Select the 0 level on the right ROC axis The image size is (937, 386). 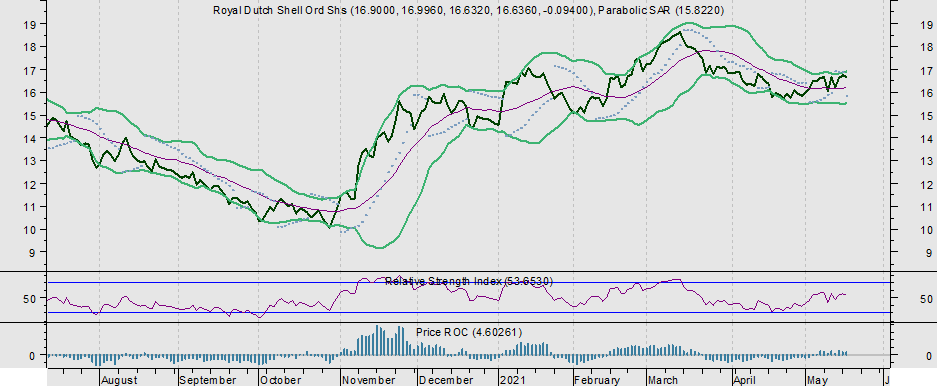[929, 356]
